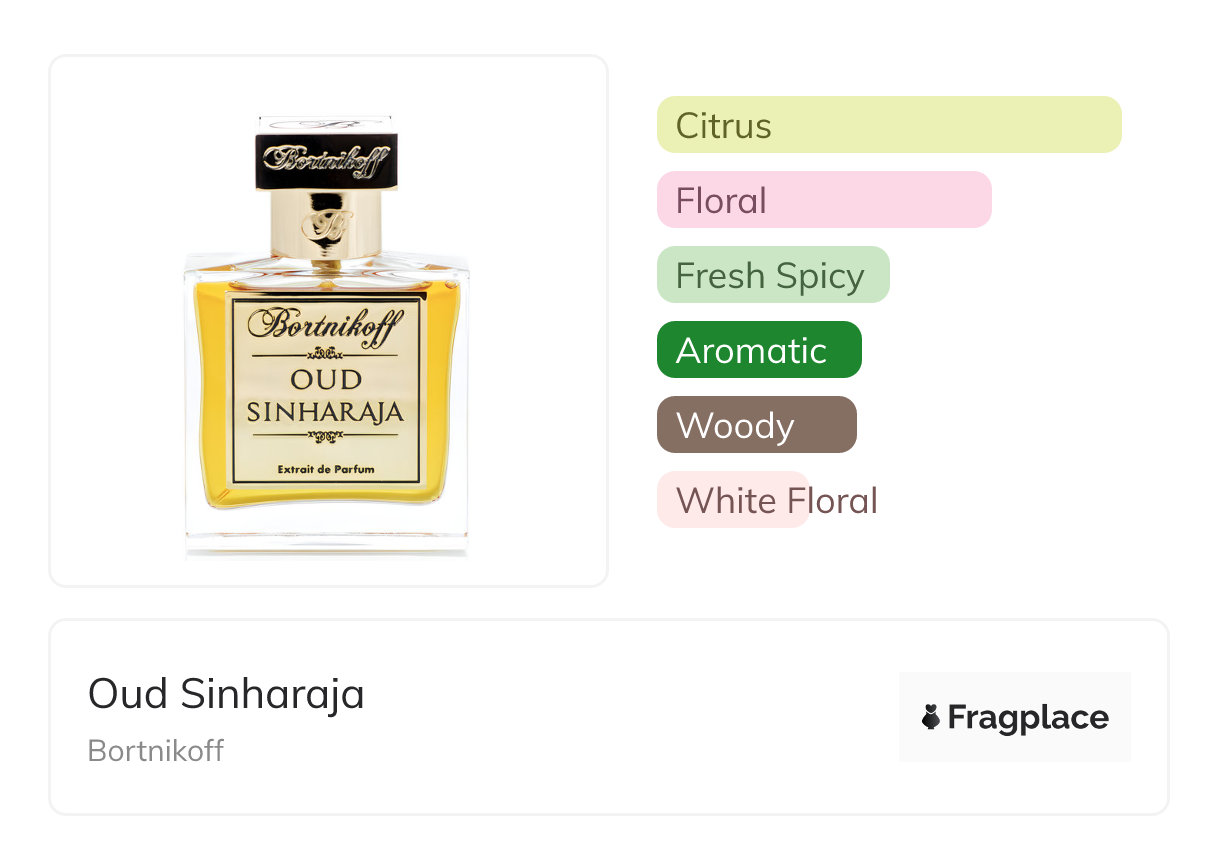The image size is (1218, 864).
Task: Choose the Fresh Spicy accord bar
Action: pos(772,275)
